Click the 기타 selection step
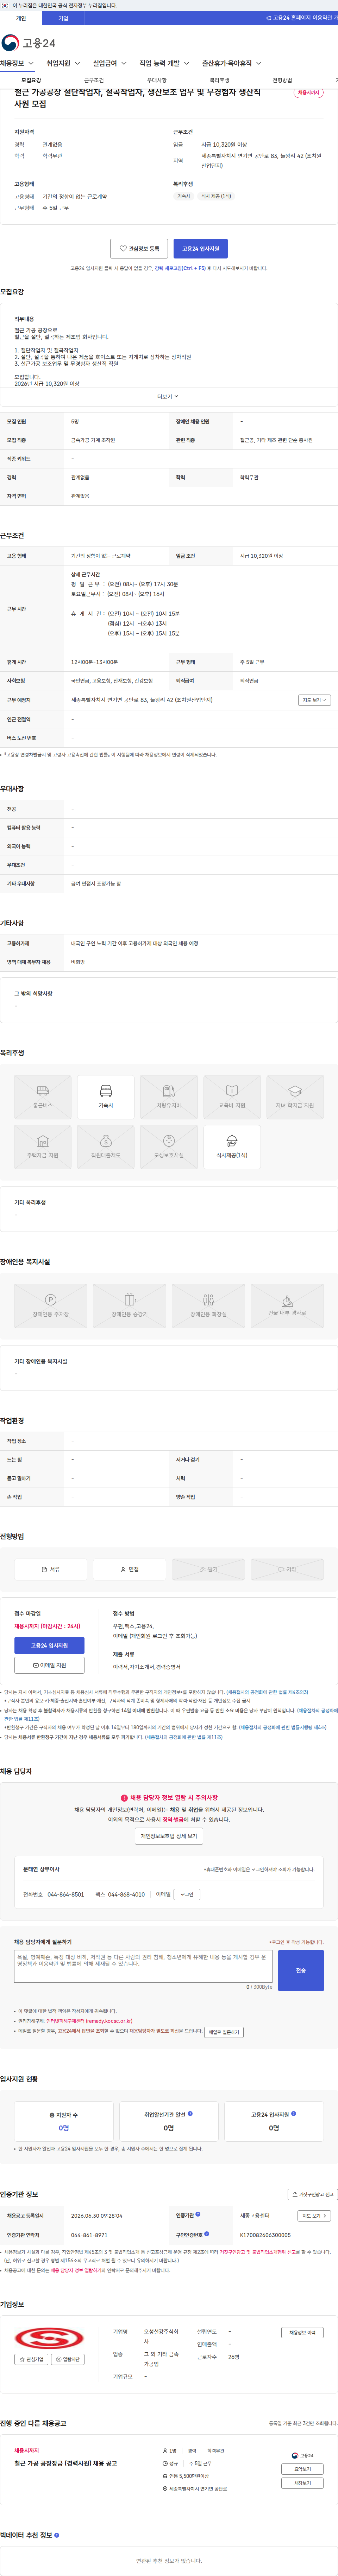The width and height of the screenshot is (338, 2576). [x=287, y=1569]
